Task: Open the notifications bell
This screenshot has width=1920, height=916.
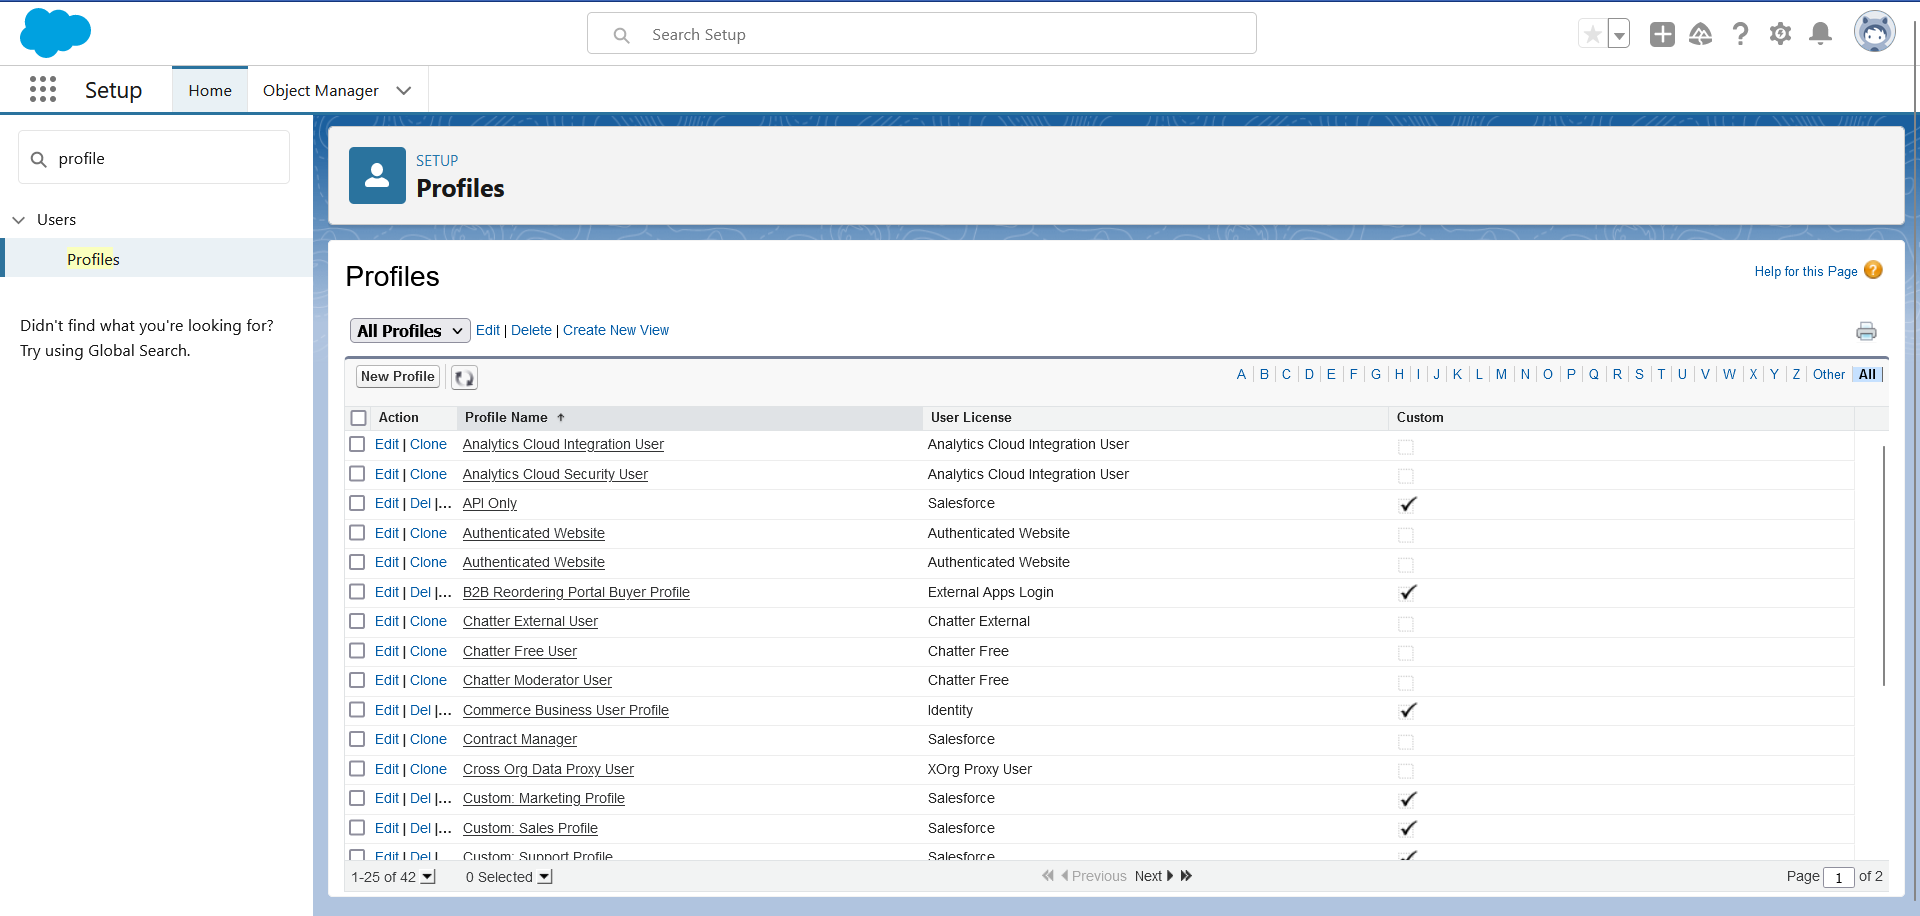Action: [1821, 34]
